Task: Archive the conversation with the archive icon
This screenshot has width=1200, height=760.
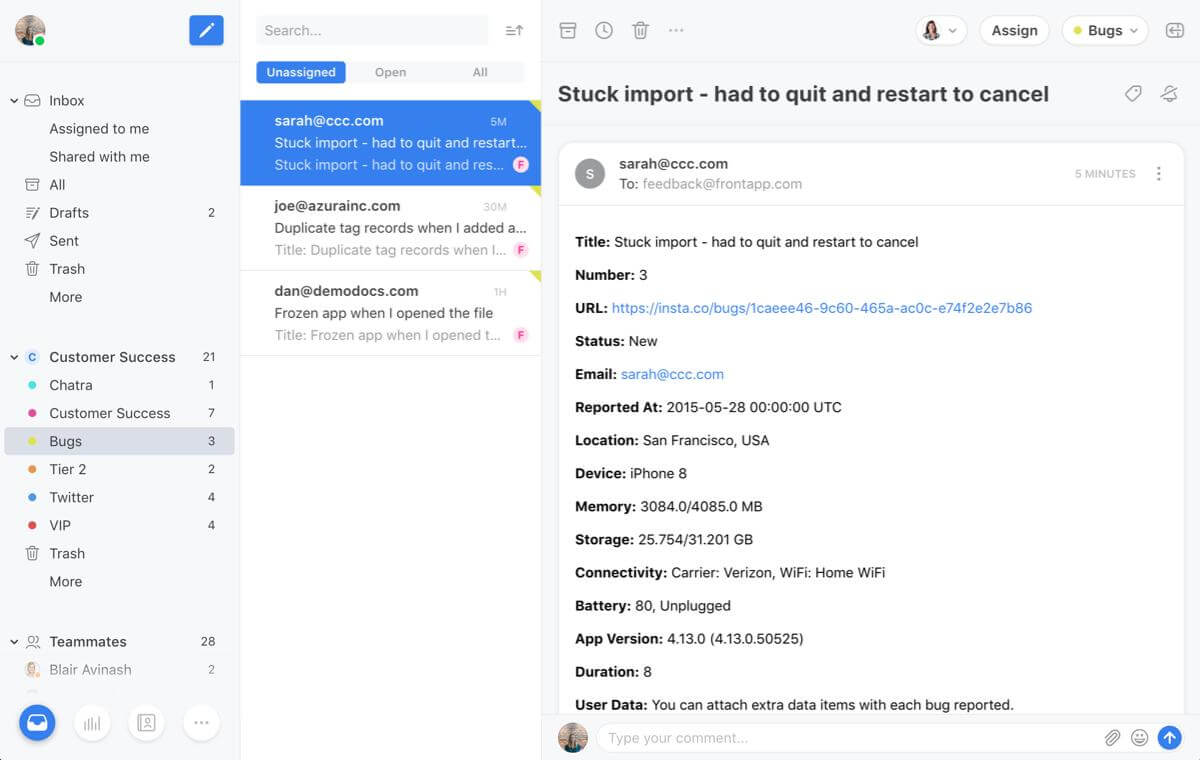Action: [x=568, y=30]
